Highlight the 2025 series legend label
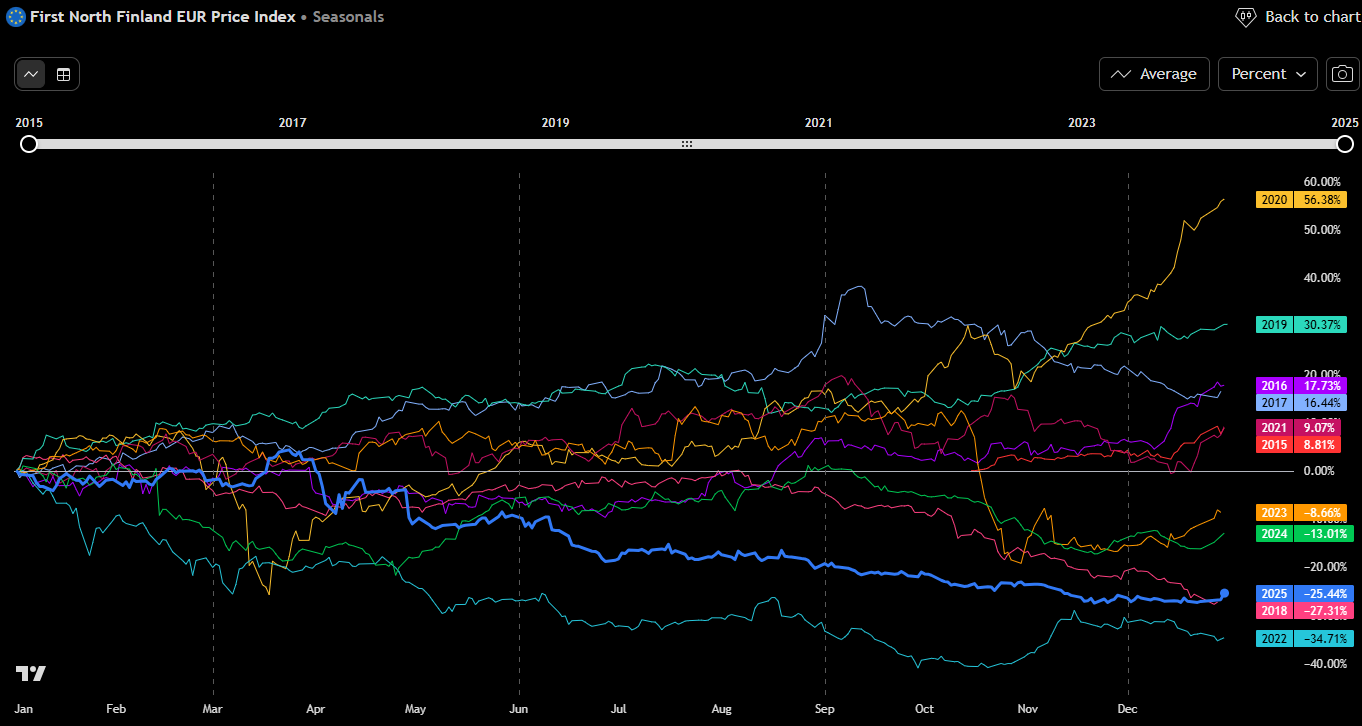Image resolution: width=1362 pixels, height=726 pixels. coord(1274,594)
